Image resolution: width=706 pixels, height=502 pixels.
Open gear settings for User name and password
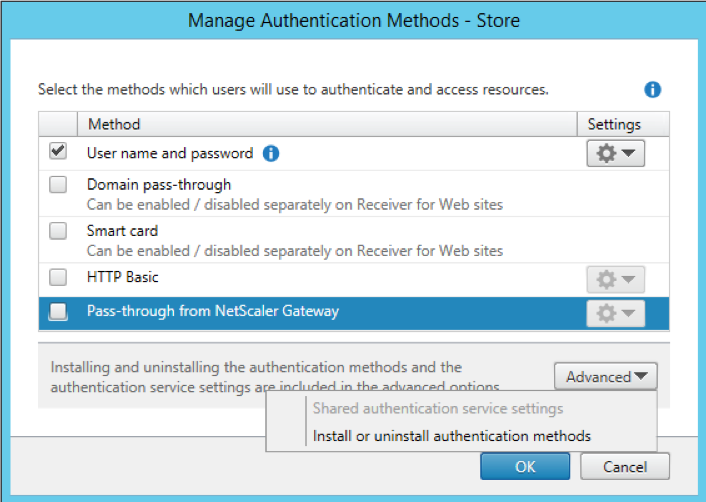(614, 153)
